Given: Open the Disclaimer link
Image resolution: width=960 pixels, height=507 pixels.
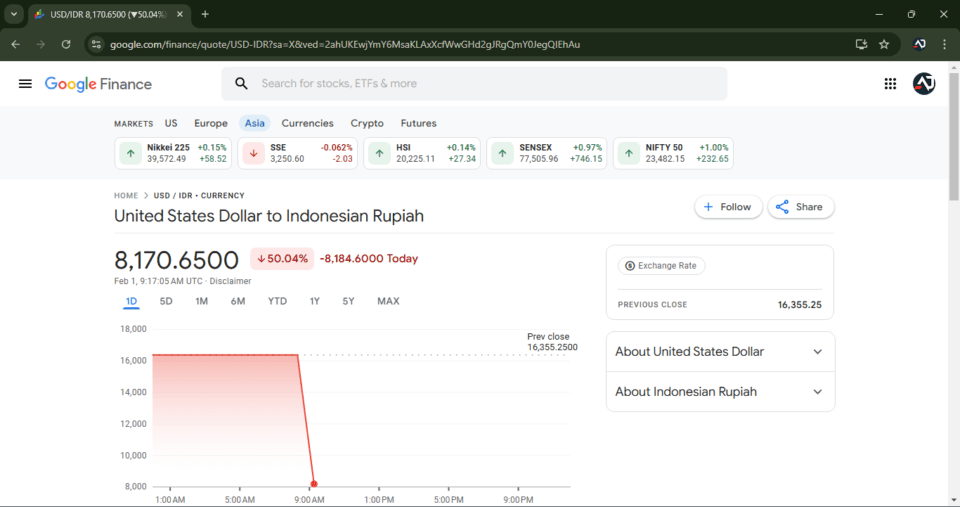Looking at the screenshot, I should click(230, 281).
